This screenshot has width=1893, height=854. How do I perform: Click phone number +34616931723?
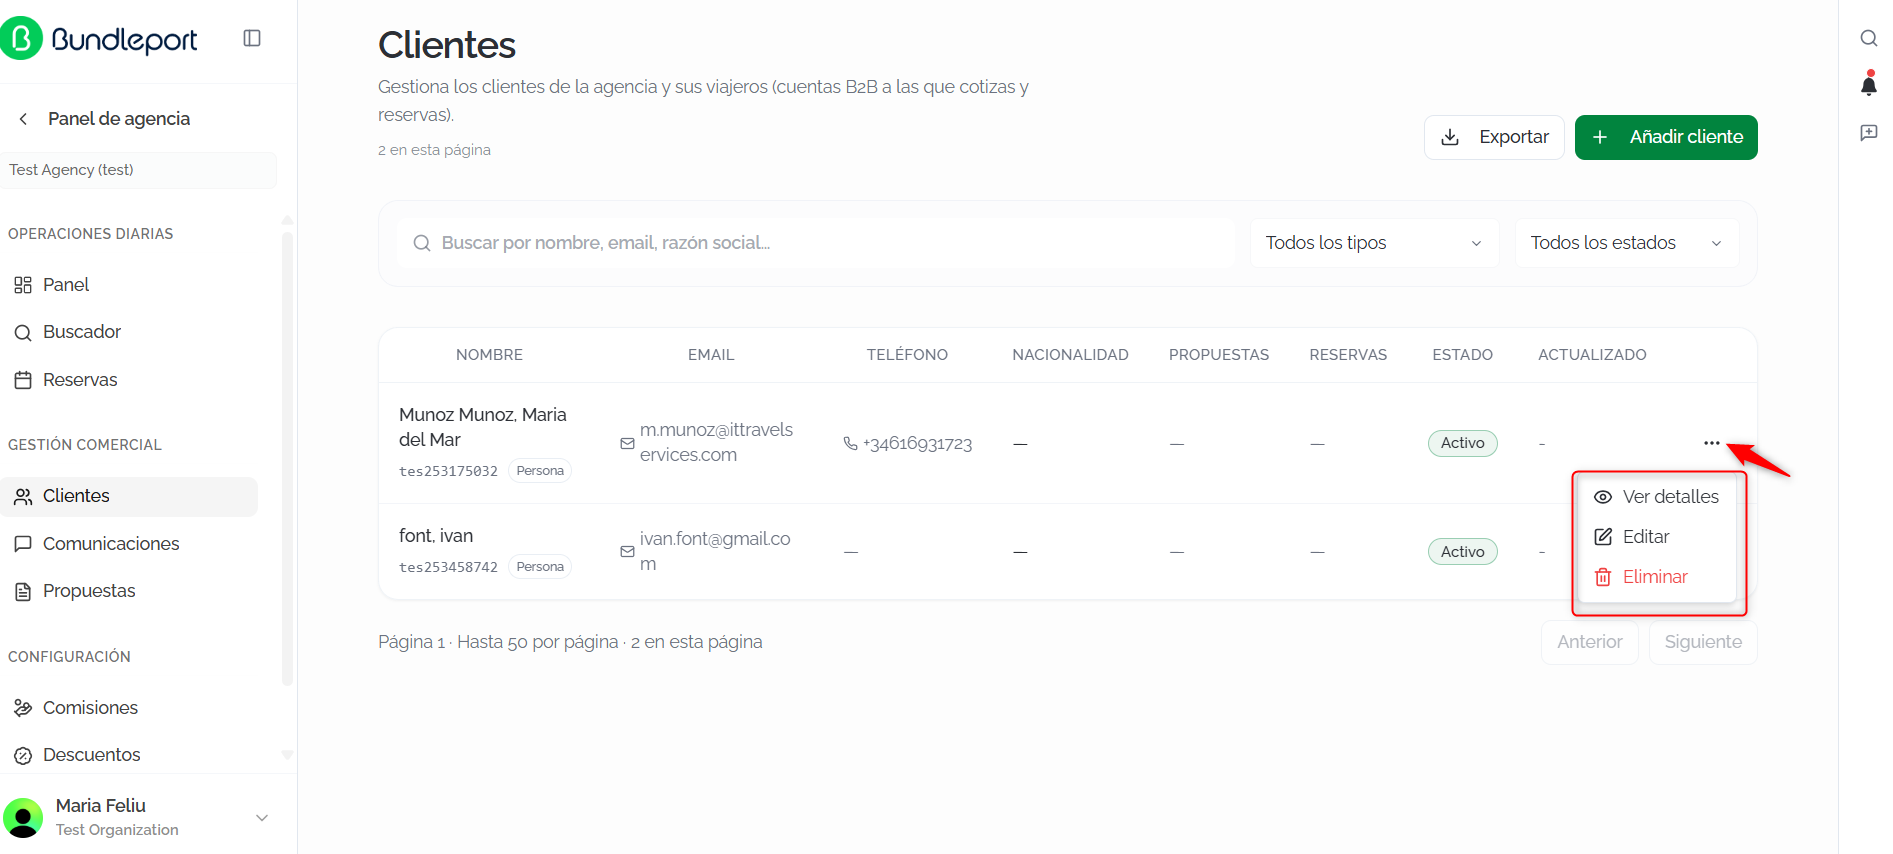click(x=917, y=444)
